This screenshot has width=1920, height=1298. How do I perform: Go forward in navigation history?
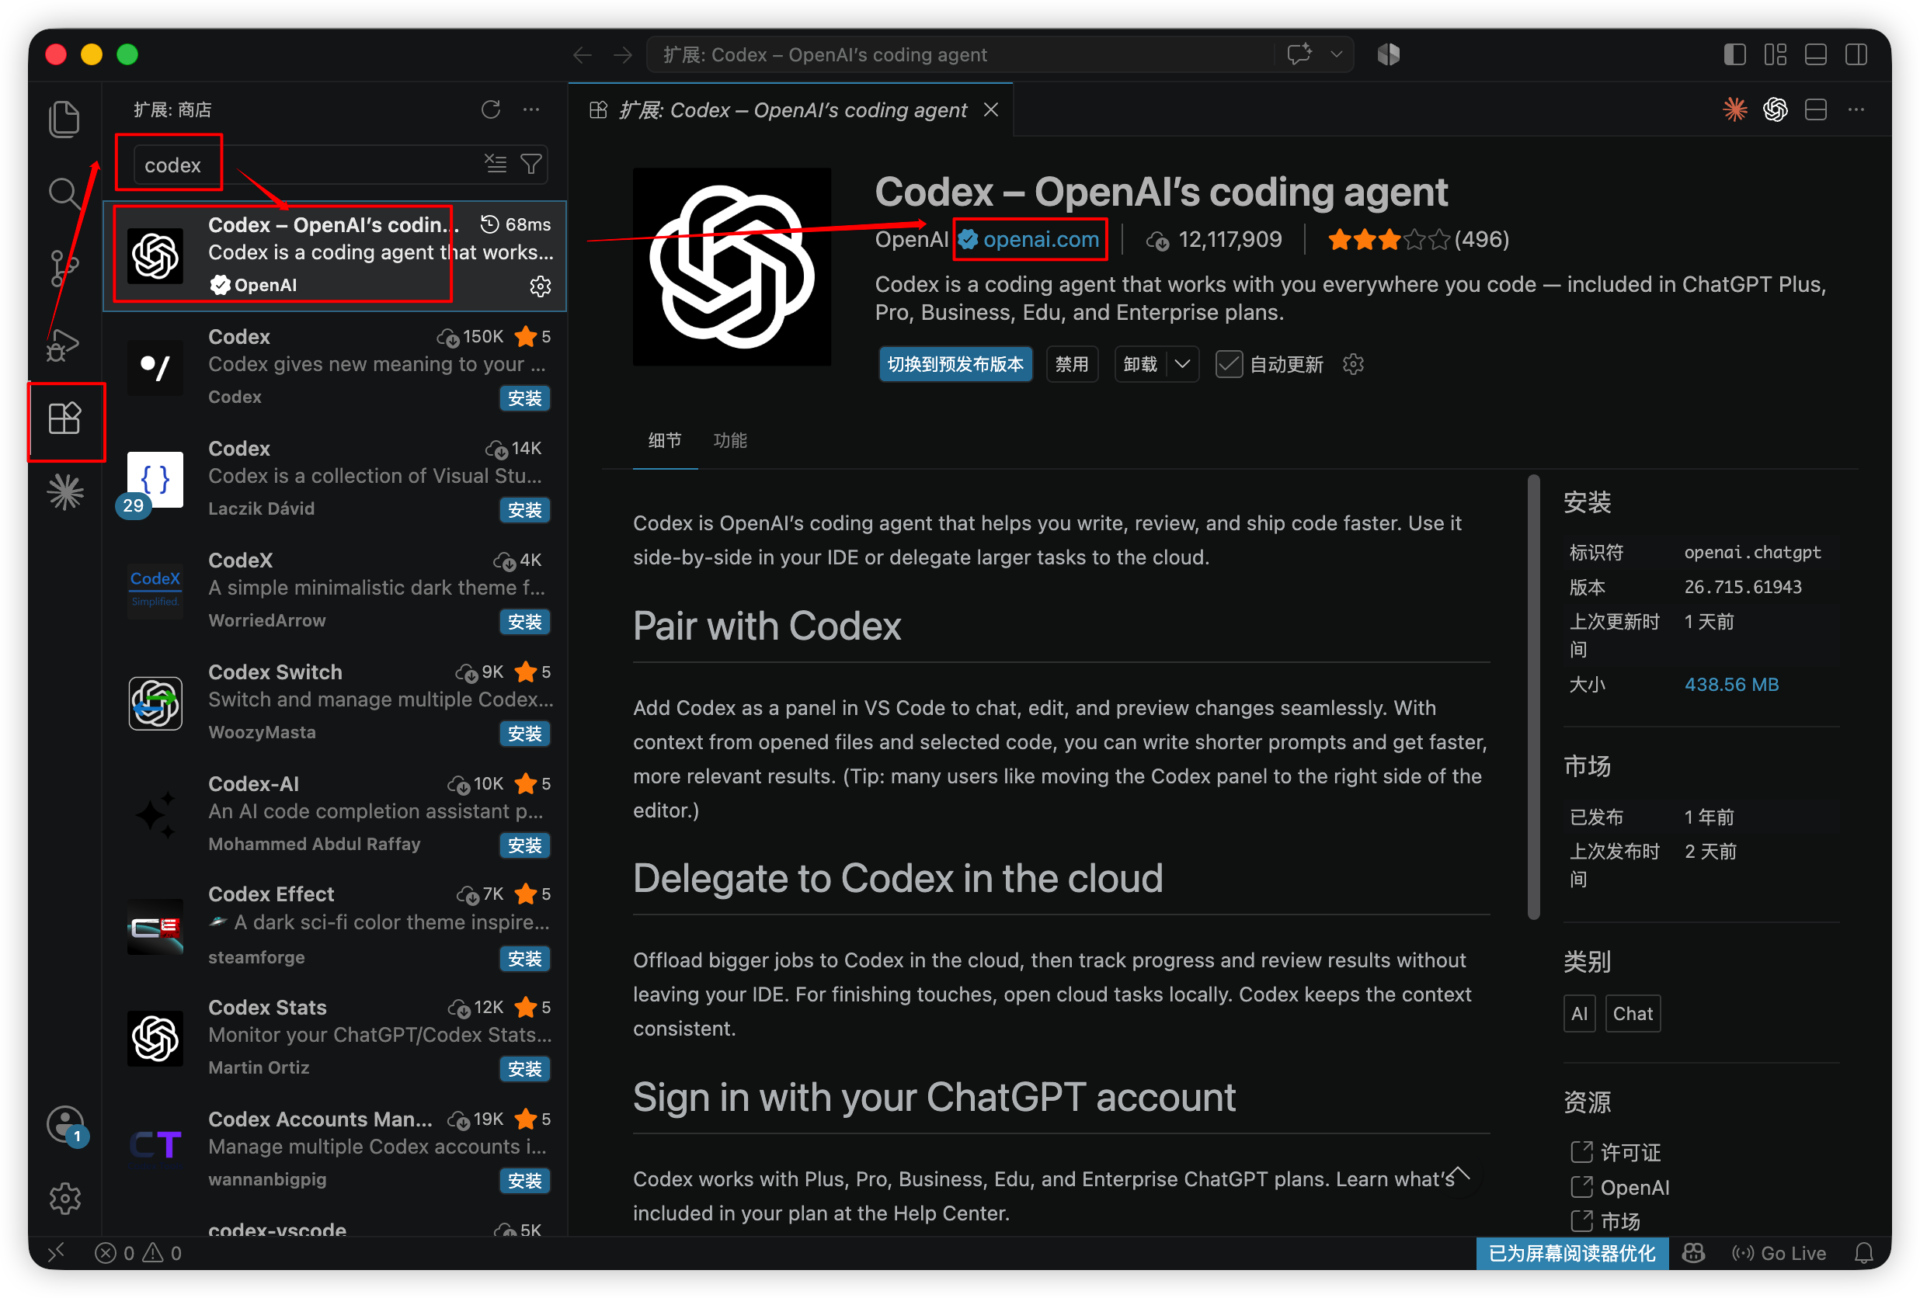(622, 55)
